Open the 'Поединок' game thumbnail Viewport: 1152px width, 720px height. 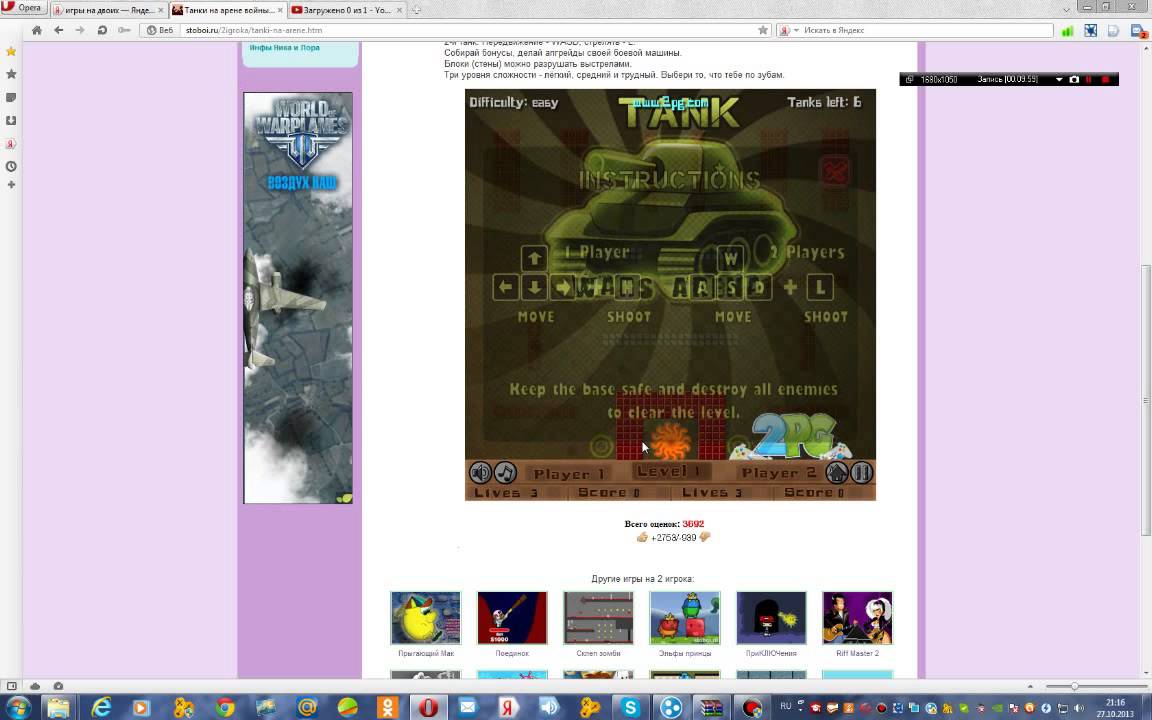512,618
